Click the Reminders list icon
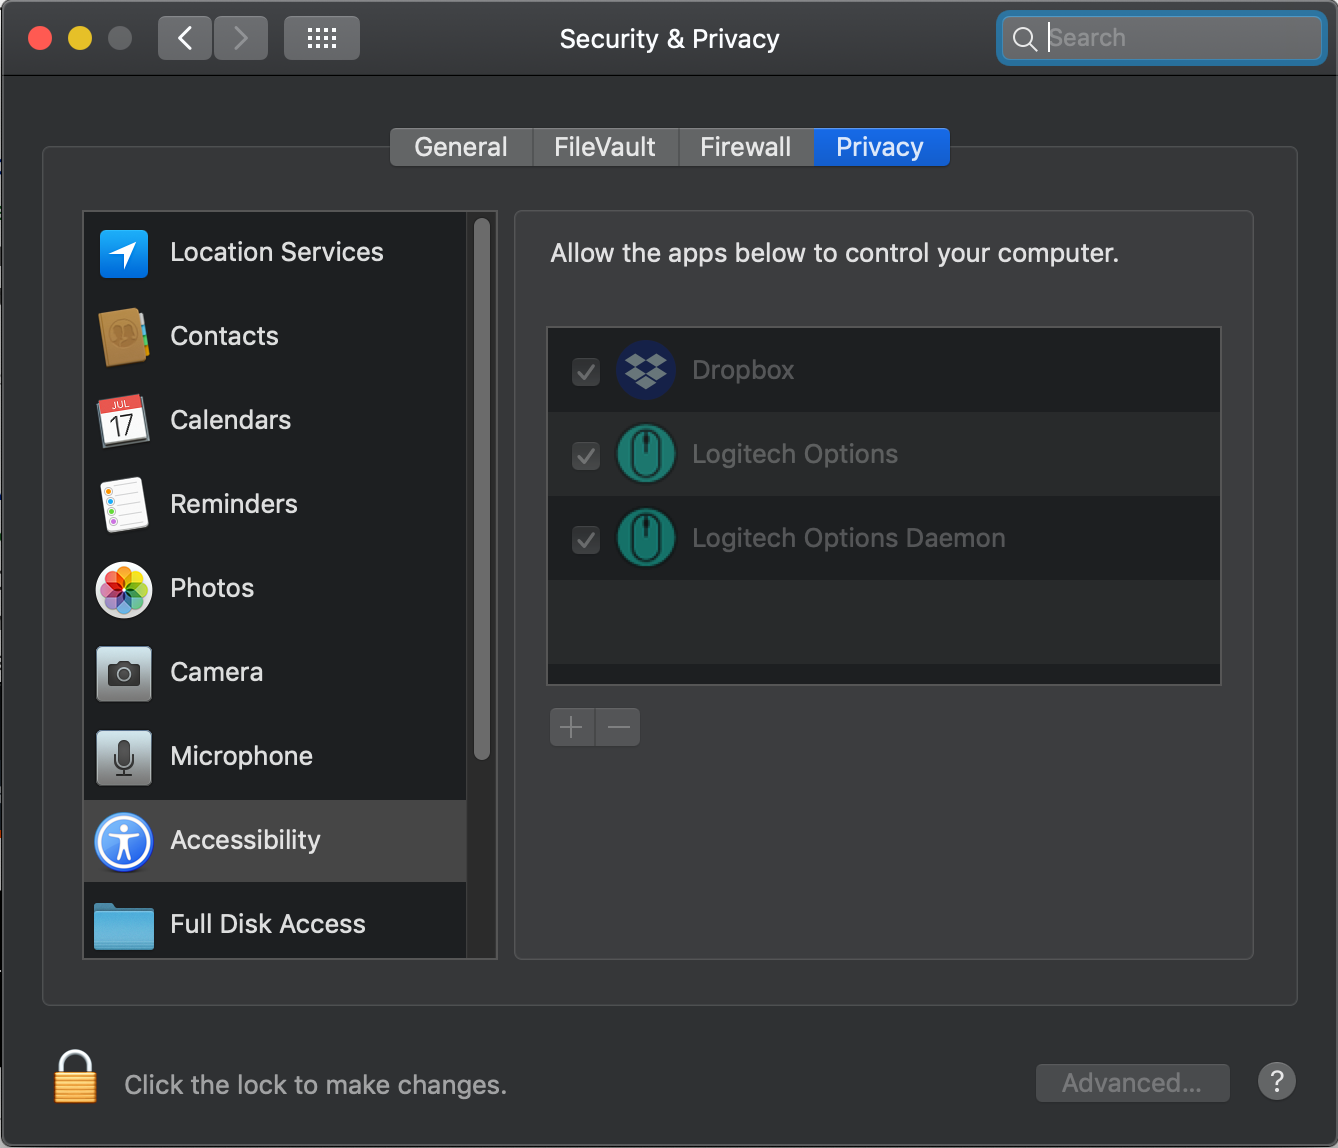This screenshot has height=1148, width=1338. [x=124, y=504]
